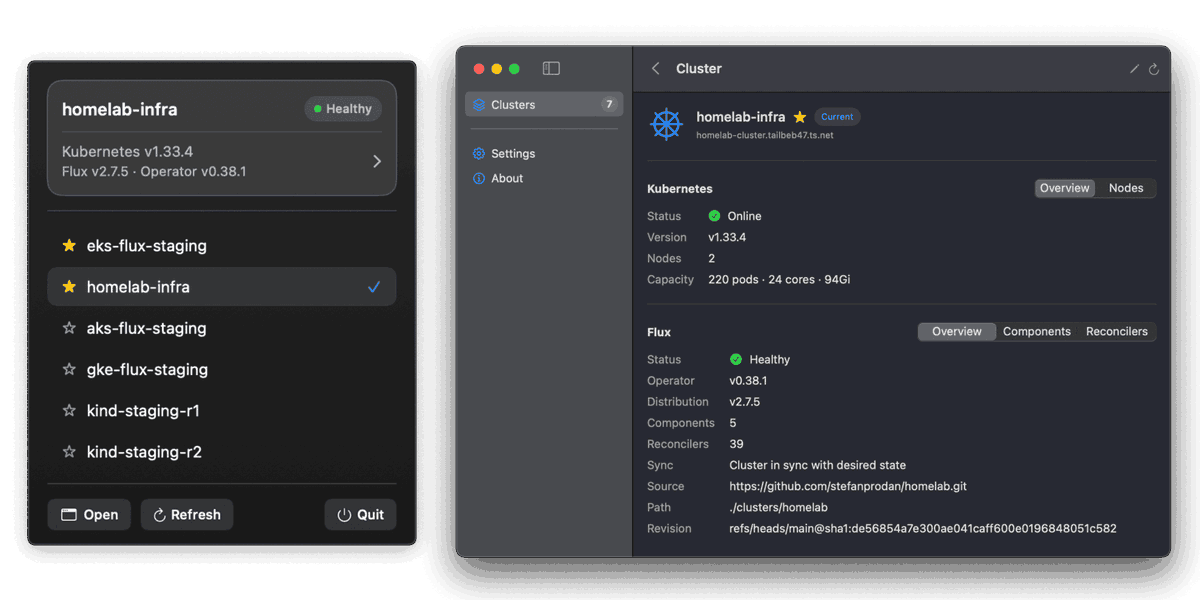Open the homelab.git GitHub source URL
The image size is (1200, 600).
[848, 486]
